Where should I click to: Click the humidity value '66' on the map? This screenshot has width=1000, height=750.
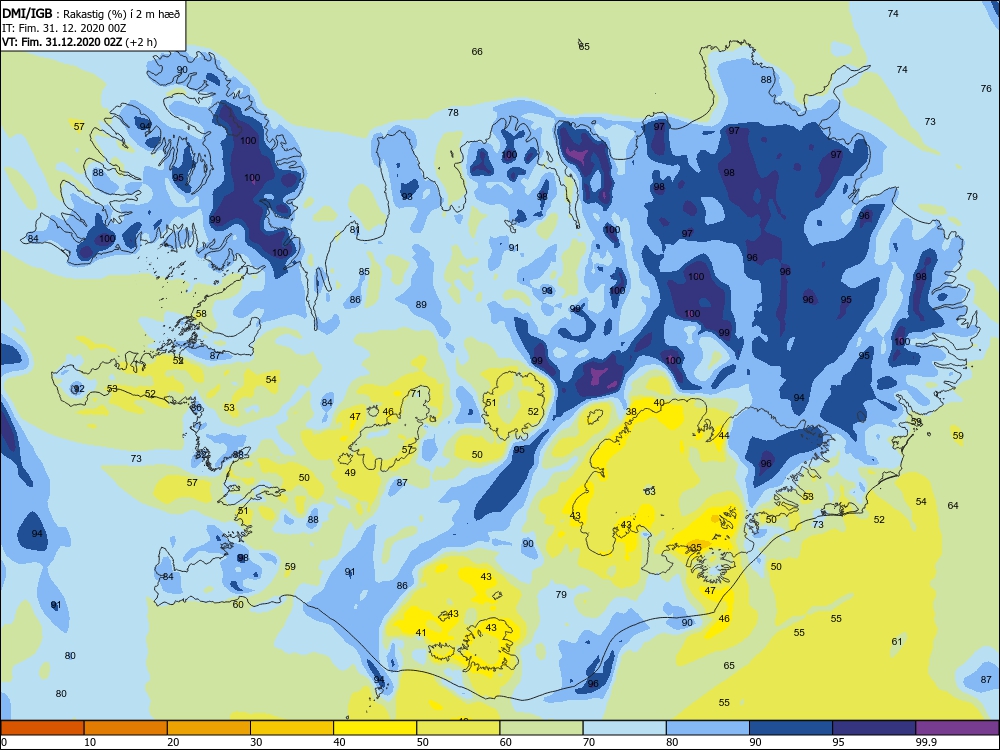coord(477,52)
